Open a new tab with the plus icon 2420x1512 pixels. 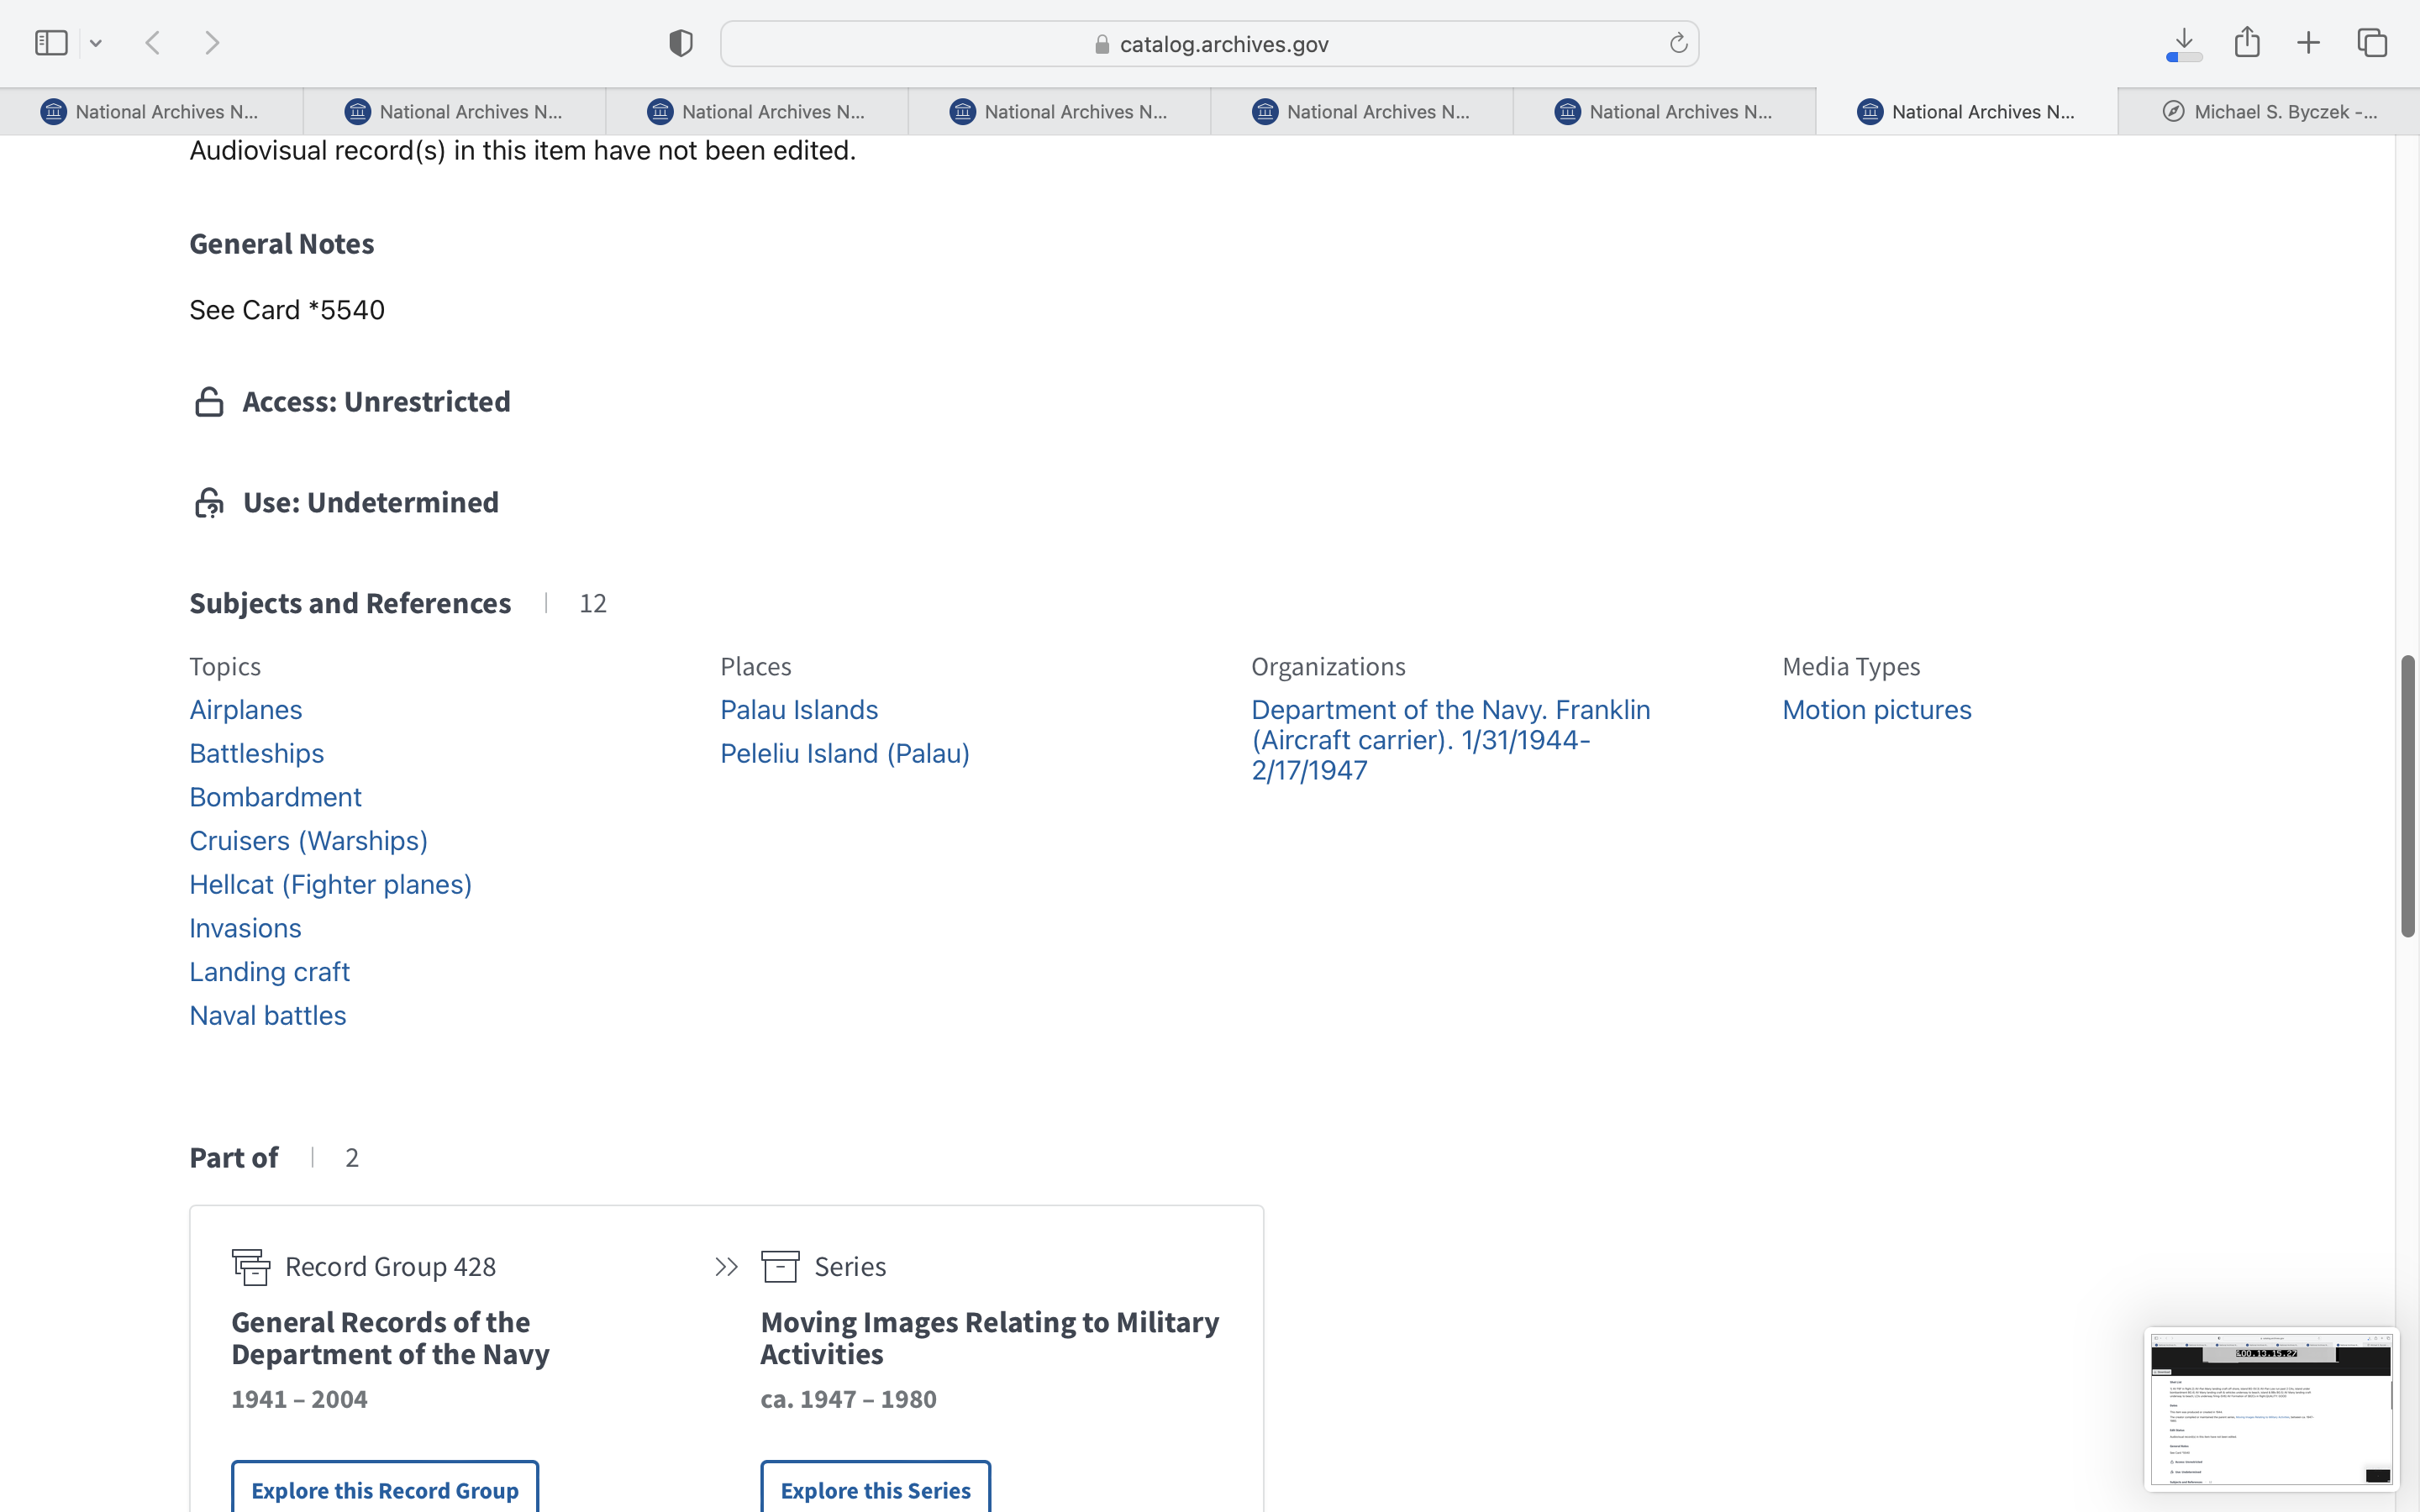click(2308, 43)
